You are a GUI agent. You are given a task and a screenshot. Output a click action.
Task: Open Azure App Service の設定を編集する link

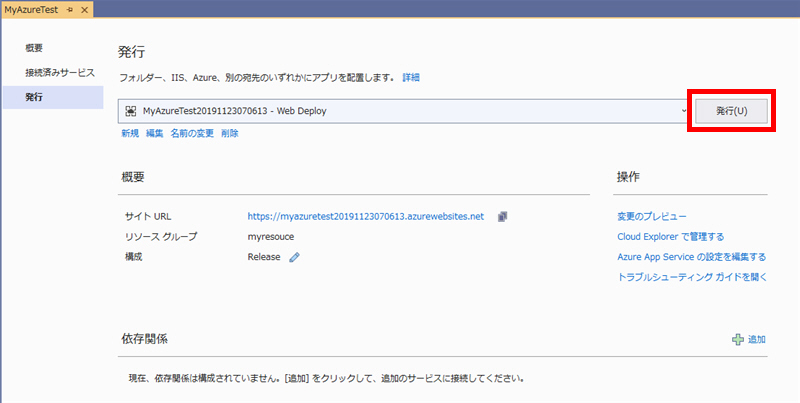click(691, 257)
